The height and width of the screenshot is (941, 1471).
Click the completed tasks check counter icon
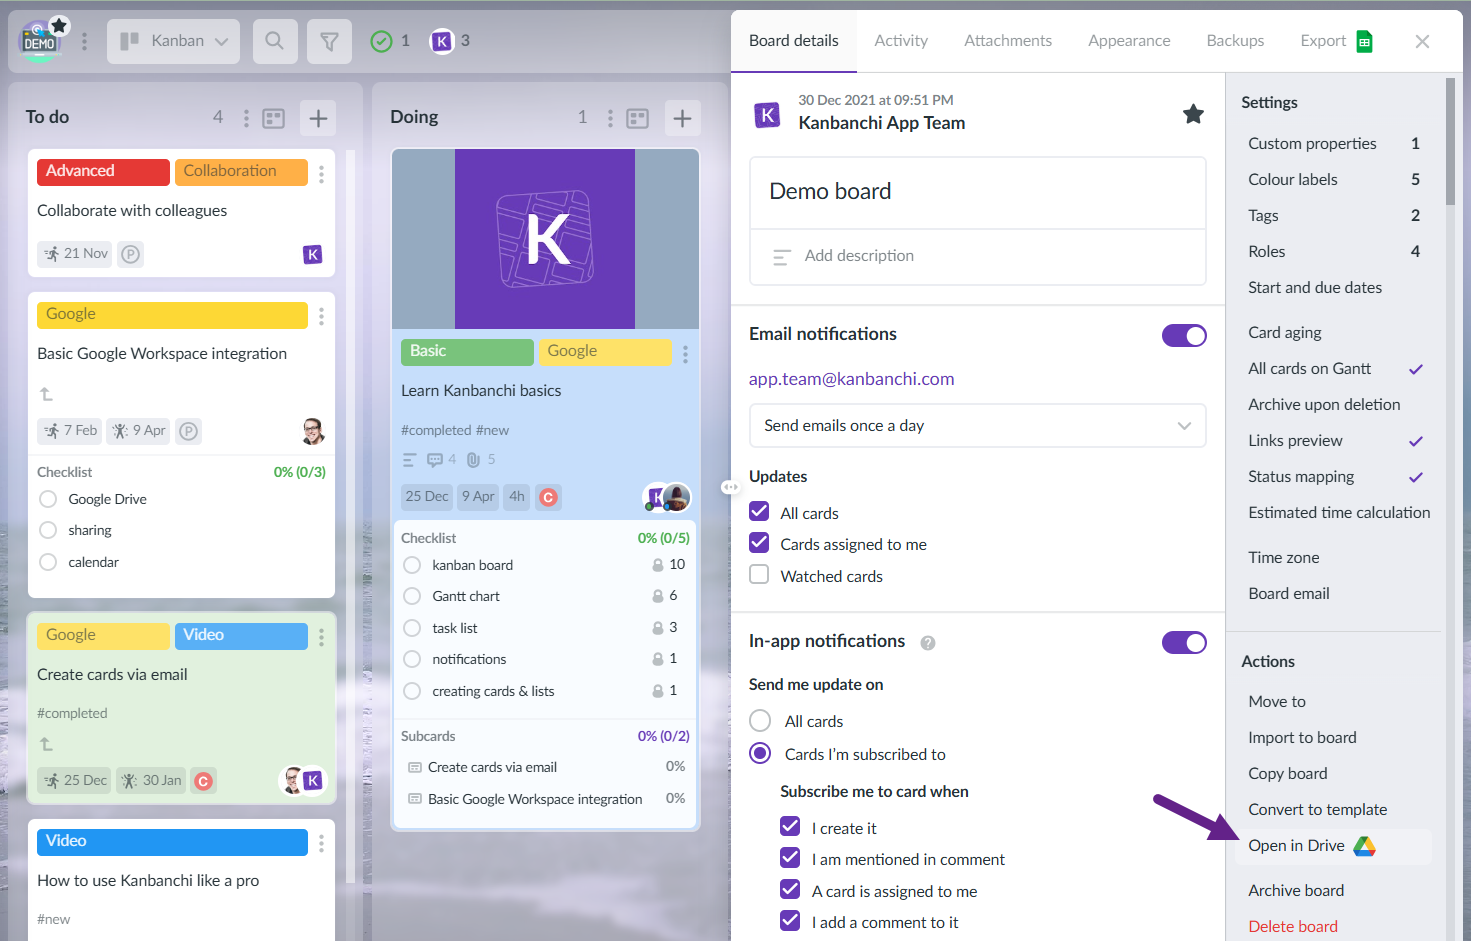click(381, 41)
